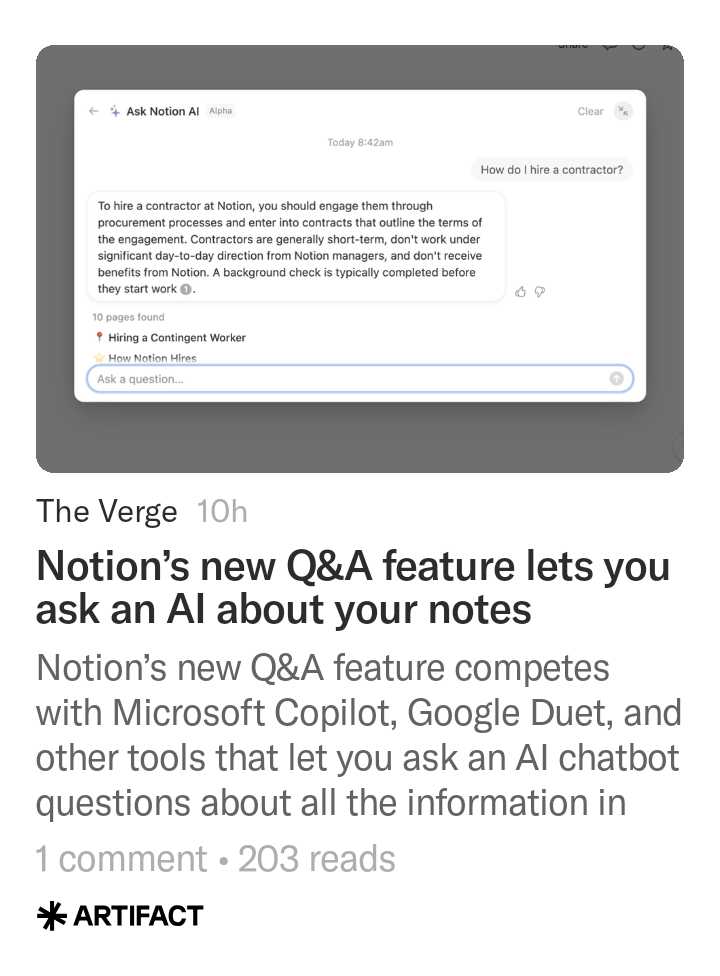Click the article summary text
Screen dimensions: 720x976
click(358, 735)
